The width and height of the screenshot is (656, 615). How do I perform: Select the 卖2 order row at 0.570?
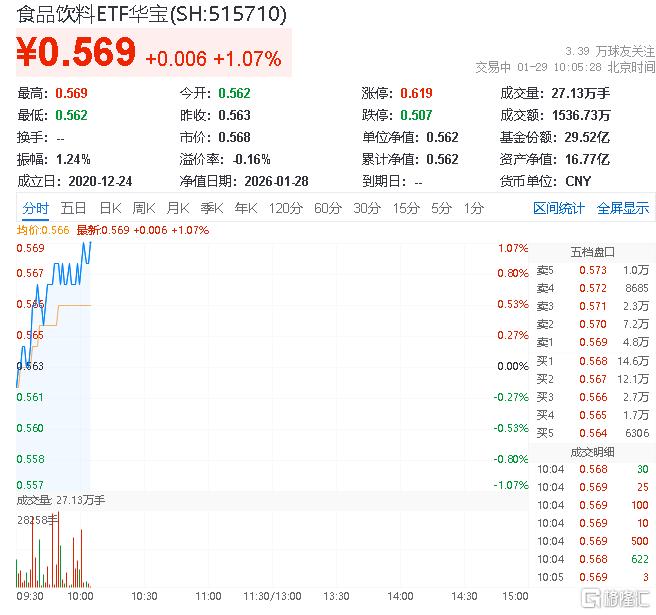(x=592, y=324)
